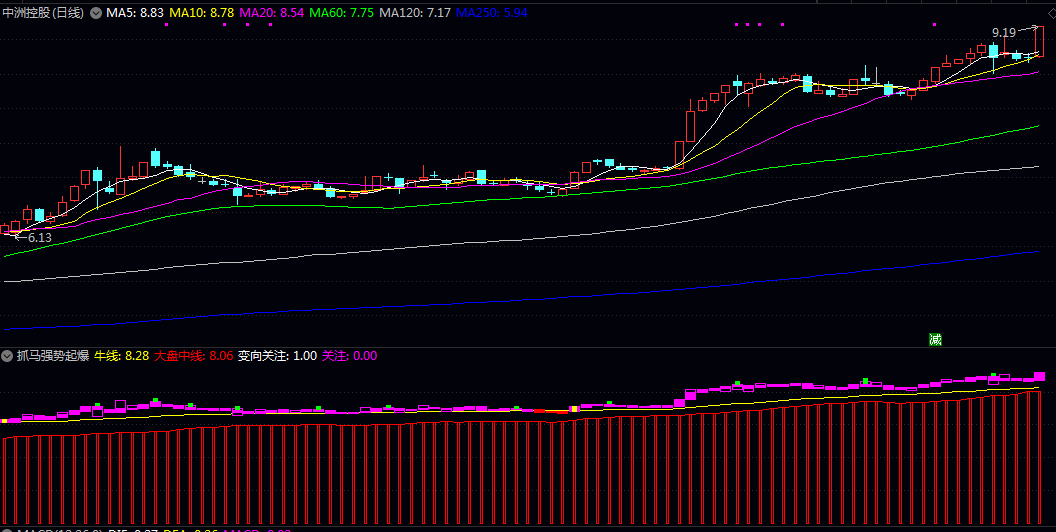The height and width of the screenshot is (532, 1056).
Task: Click the magenta MA20 indicator label
Action: (x=271, y=13)
